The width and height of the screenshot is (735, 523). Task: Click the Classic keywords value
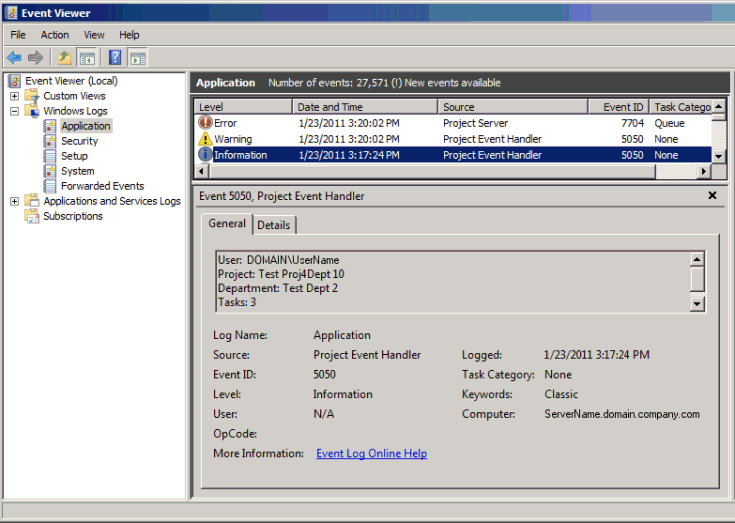point(561,395)
